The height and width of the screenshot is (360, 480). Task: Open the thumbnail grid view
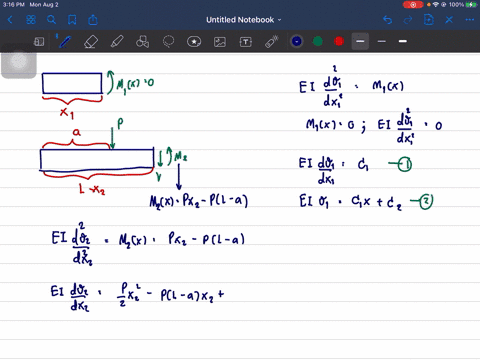31,20
